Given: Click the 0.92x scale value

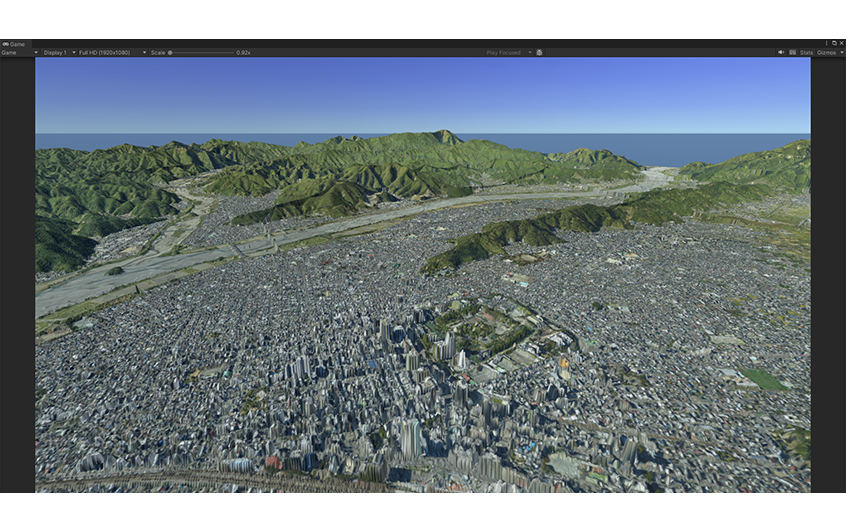Looking at the screenshot, I should (x=243, y=53).
